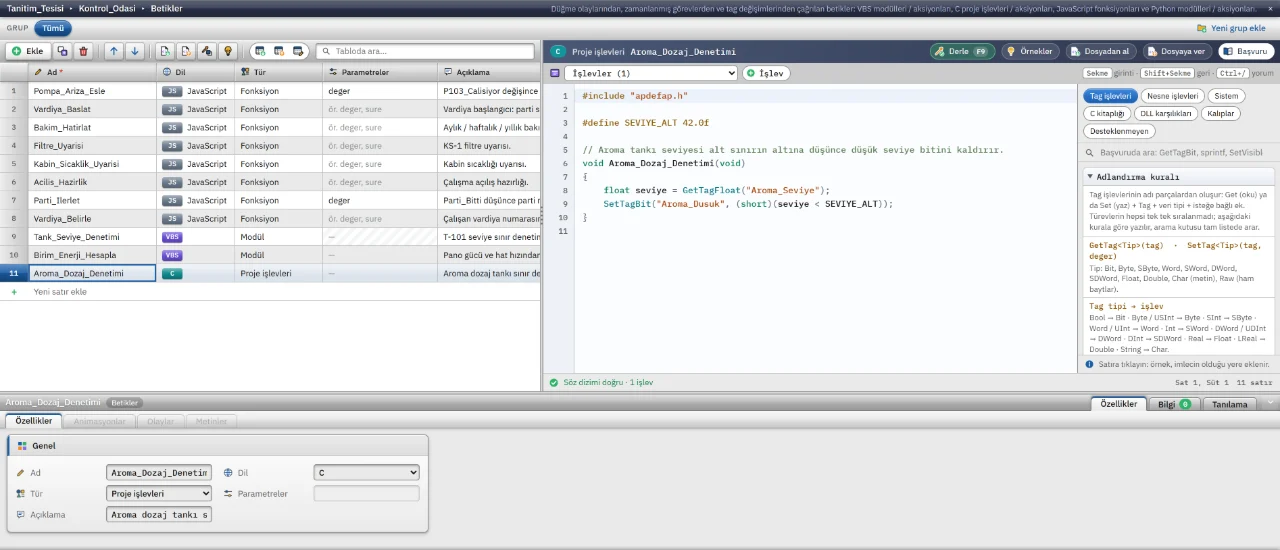The height and width of the screenshot is (550, 1280).
Task: Click the export script file icon
Action: tap(186, 51)
